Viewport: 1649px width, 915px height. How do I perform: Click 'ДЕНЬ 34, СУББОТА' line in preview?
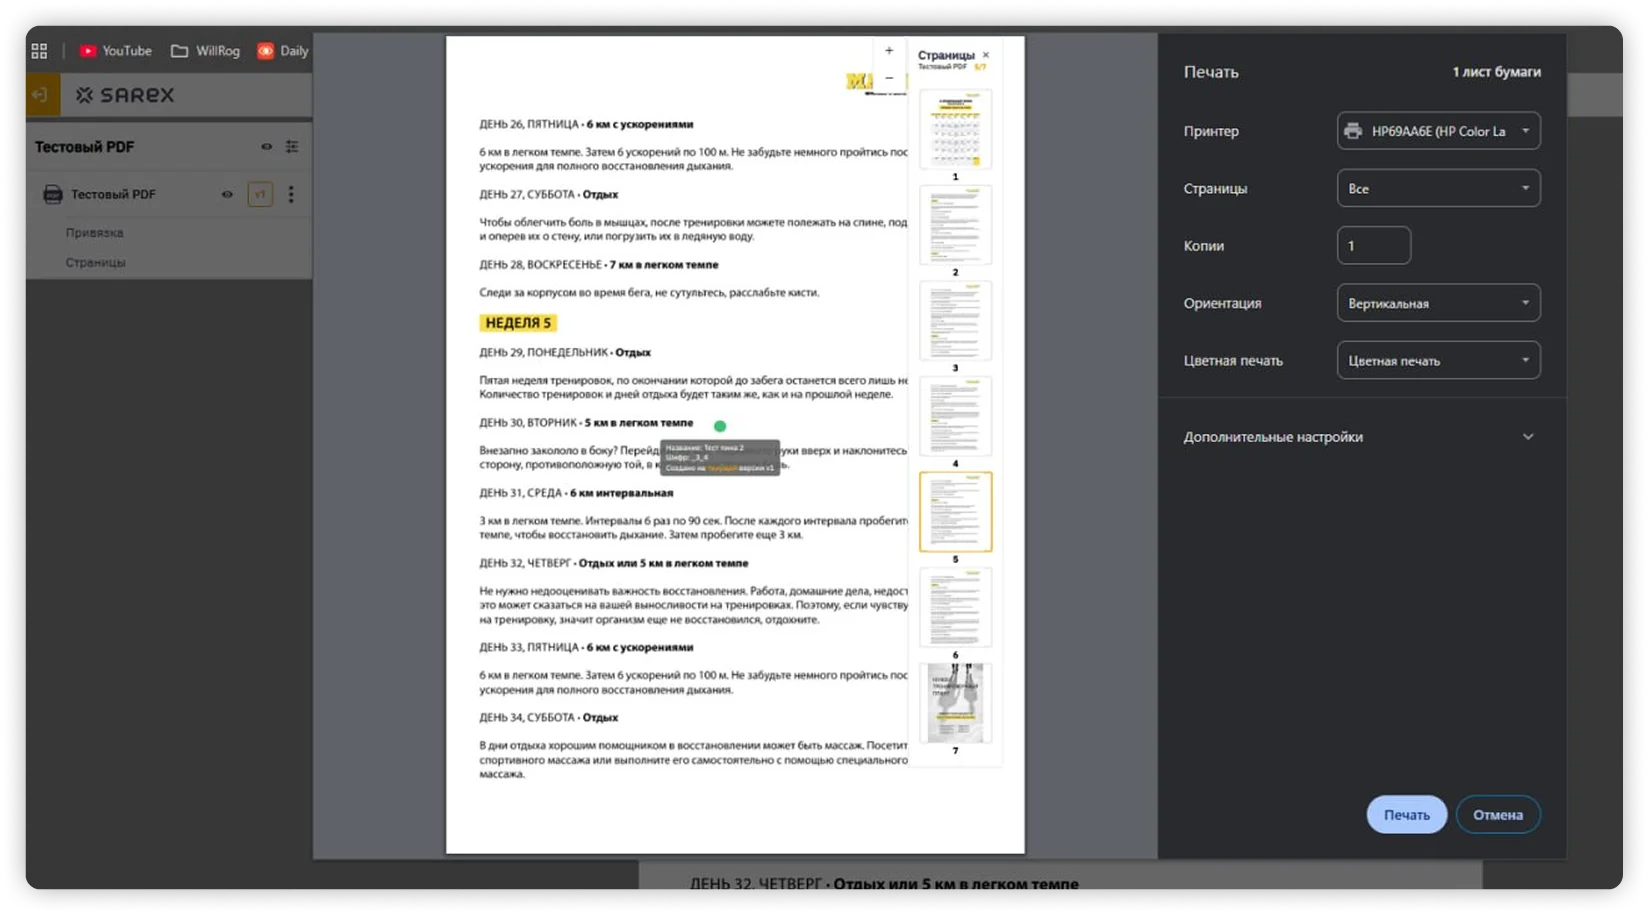point(548,717)
